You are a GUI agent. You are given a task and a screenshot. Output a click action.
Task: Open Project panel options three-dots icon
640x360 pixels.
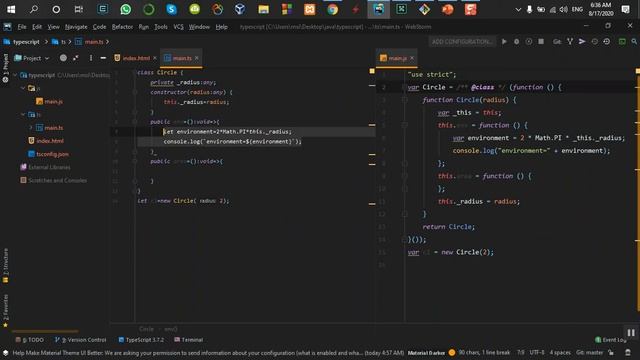(91, 58)
